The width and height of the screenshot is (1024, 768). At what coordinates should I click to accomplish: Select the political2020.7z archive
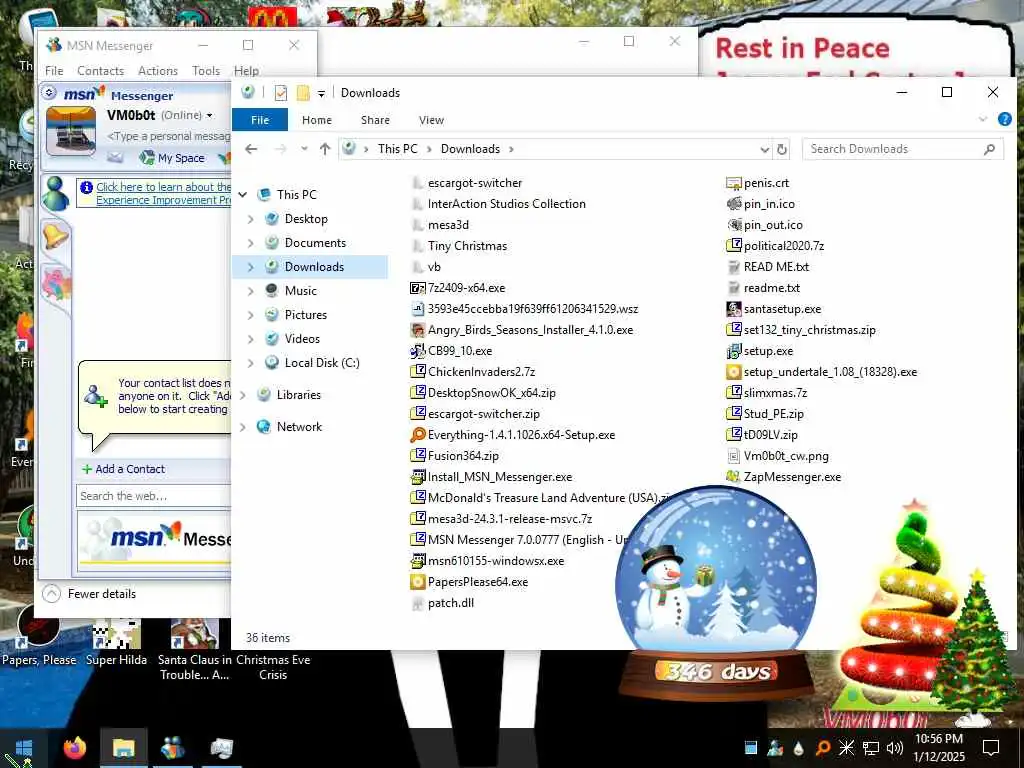point(776,246)
